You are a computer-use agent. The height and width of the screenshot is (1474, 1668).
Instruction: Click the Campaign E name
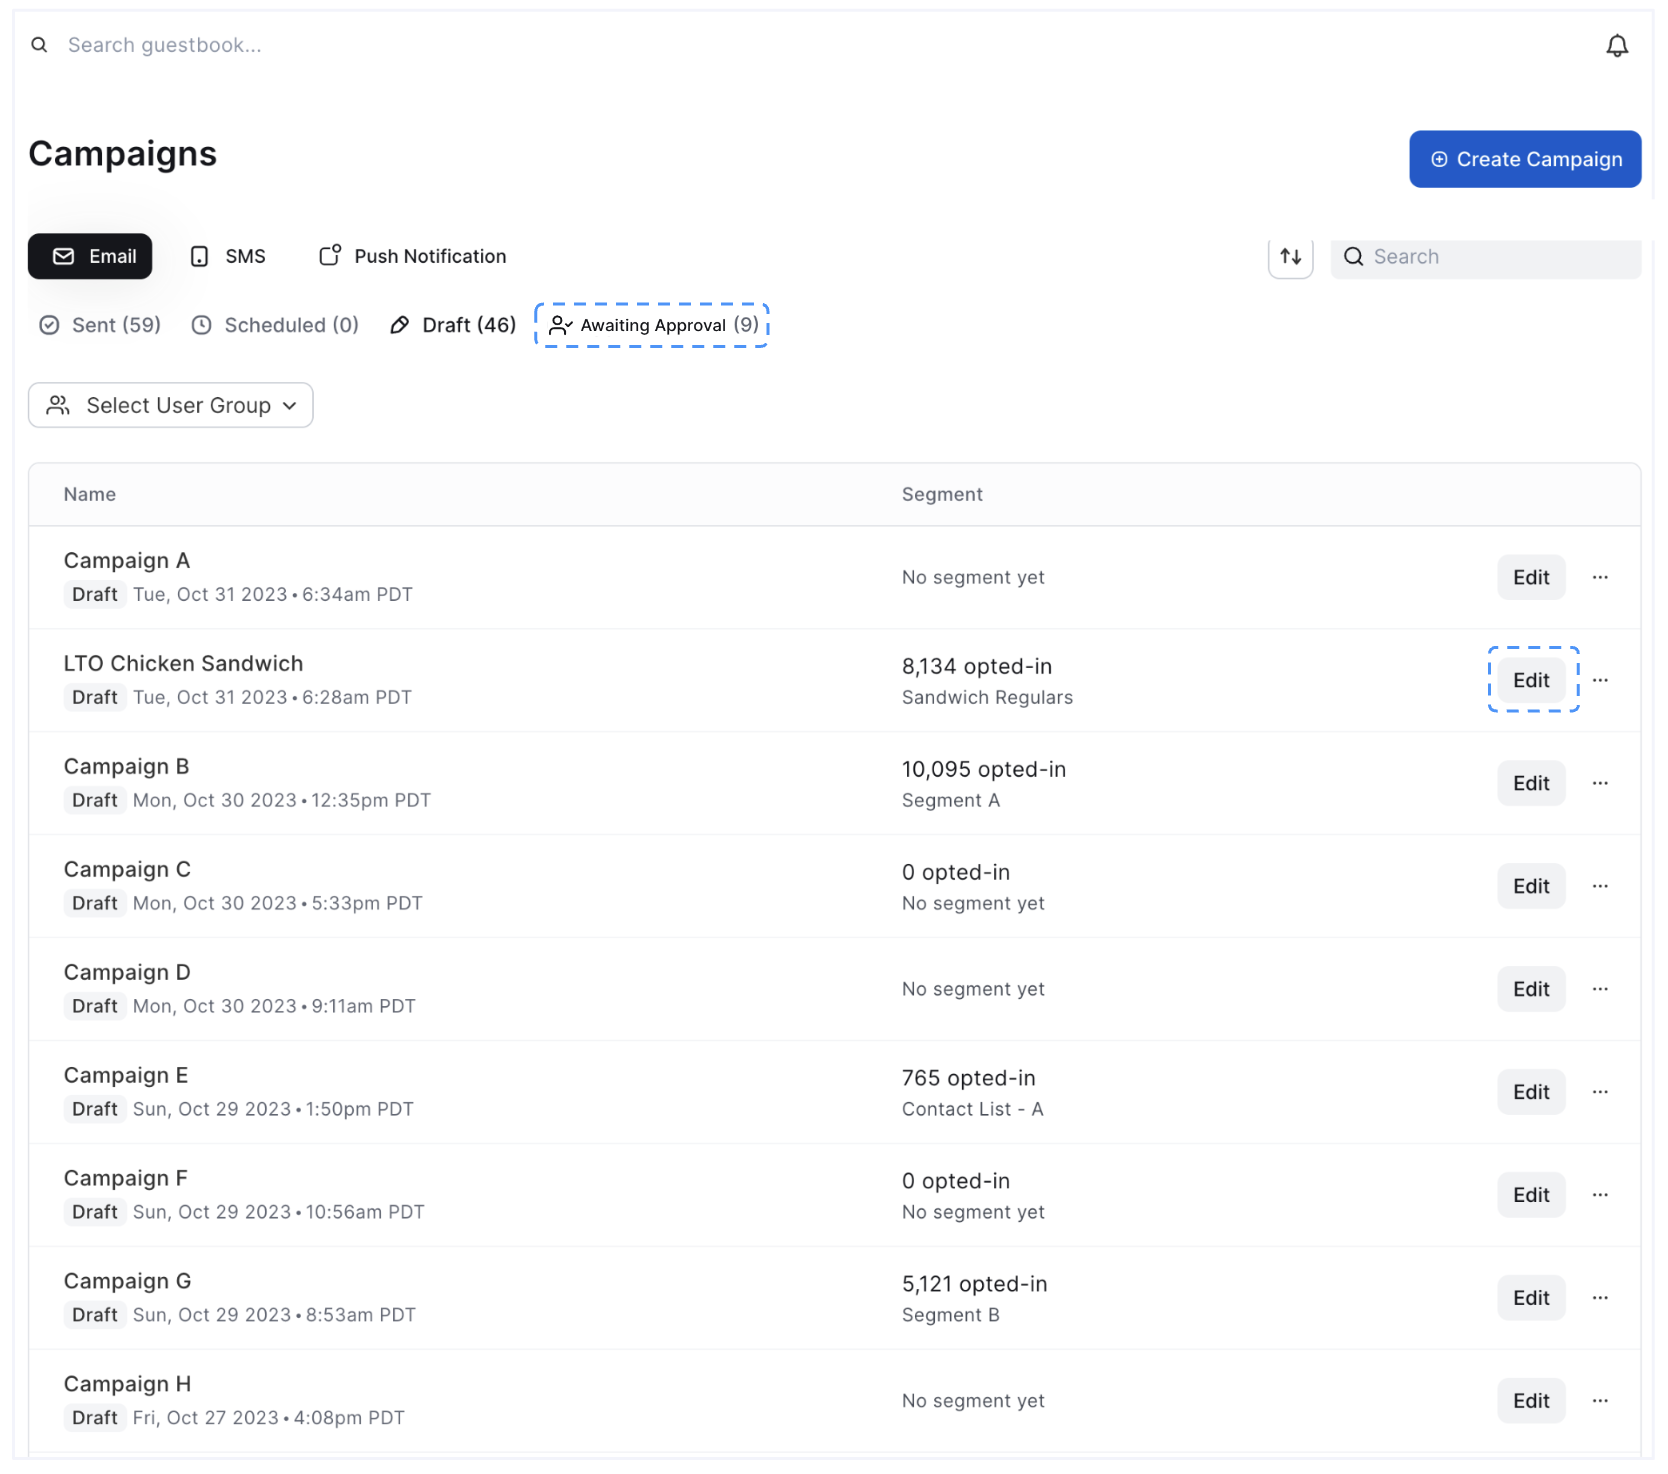[x=126, y=1076]
